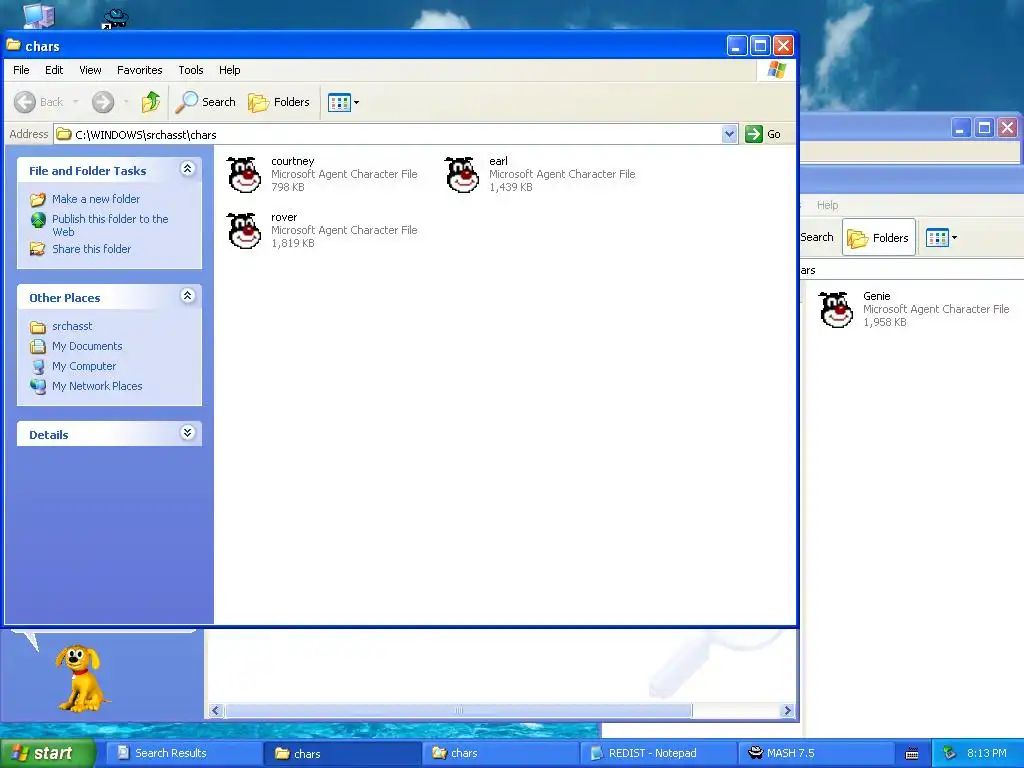Click the horizontal scrollbar thumb
The height and width of the screenshot is (768, 1024).
pos(458,711)
